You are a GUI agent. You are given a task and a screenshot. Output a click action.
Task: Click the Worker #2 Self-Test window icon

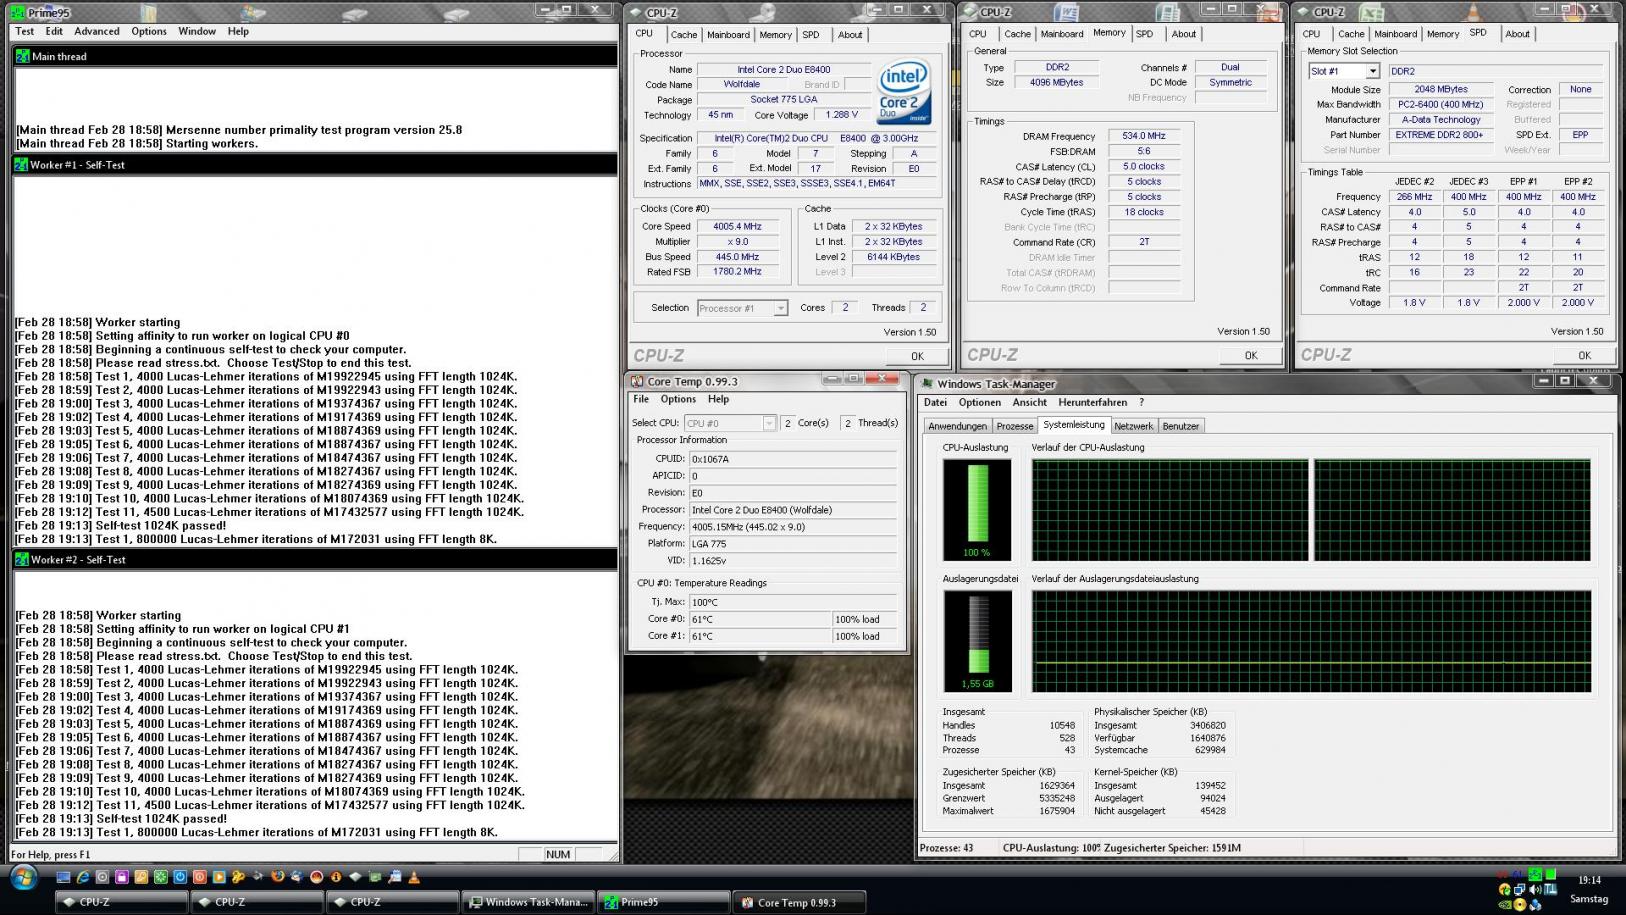tap(21, 559)
